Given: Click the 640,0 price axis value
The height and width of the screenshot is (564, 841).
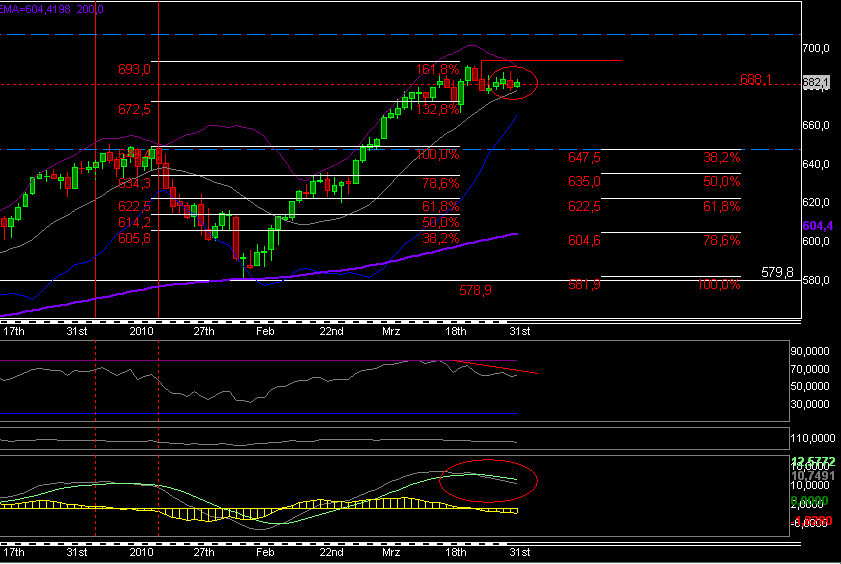Looking at the screenshot, I should tap(815, 164).
